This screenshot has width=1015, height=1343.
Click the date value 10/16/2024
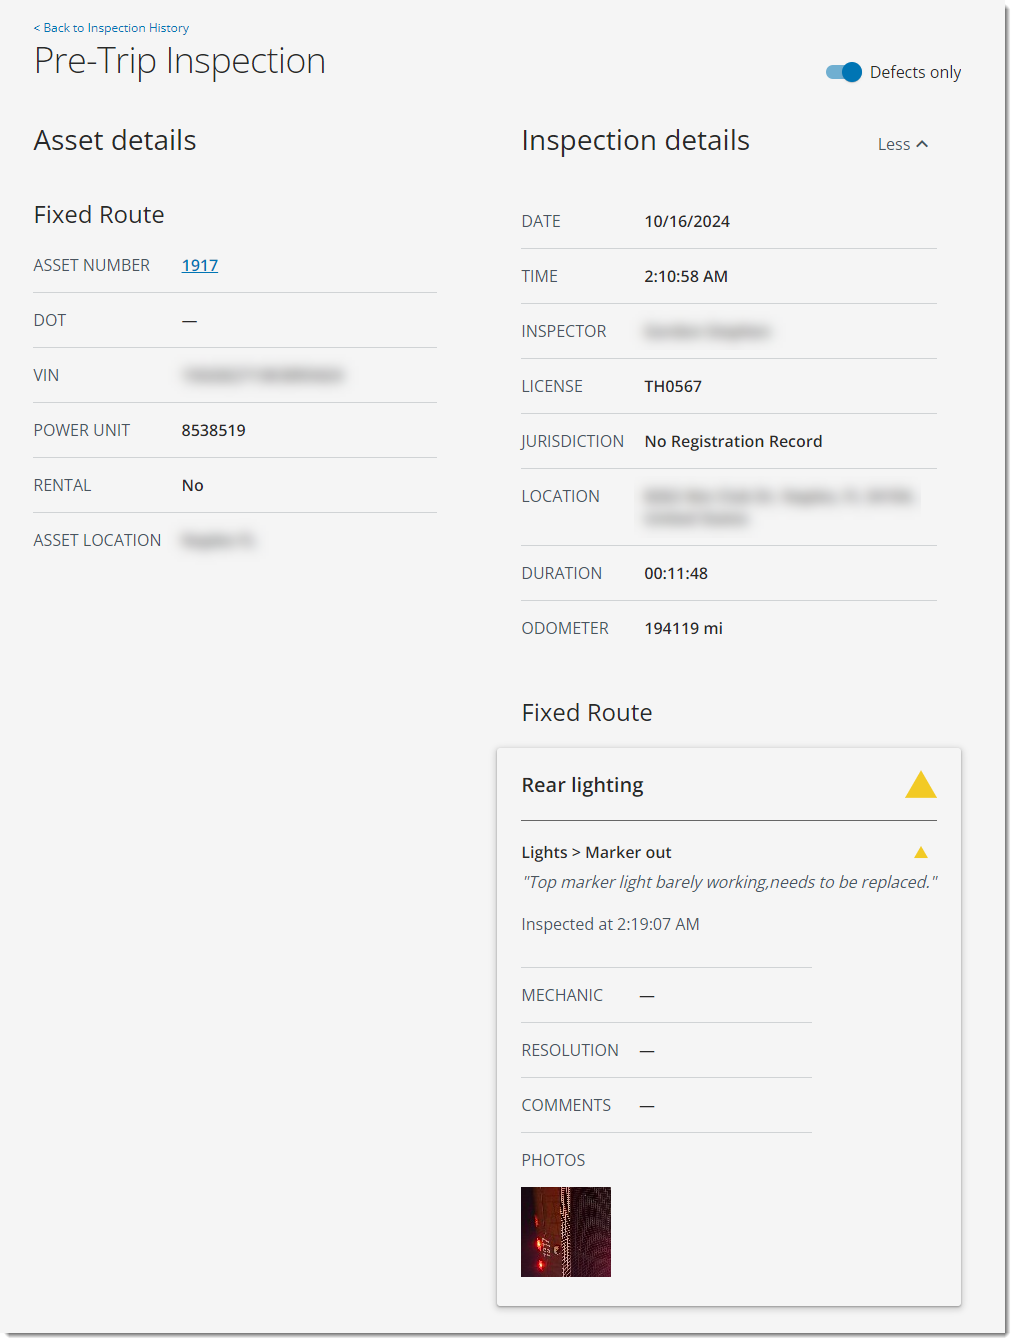(x=687, y=221)
